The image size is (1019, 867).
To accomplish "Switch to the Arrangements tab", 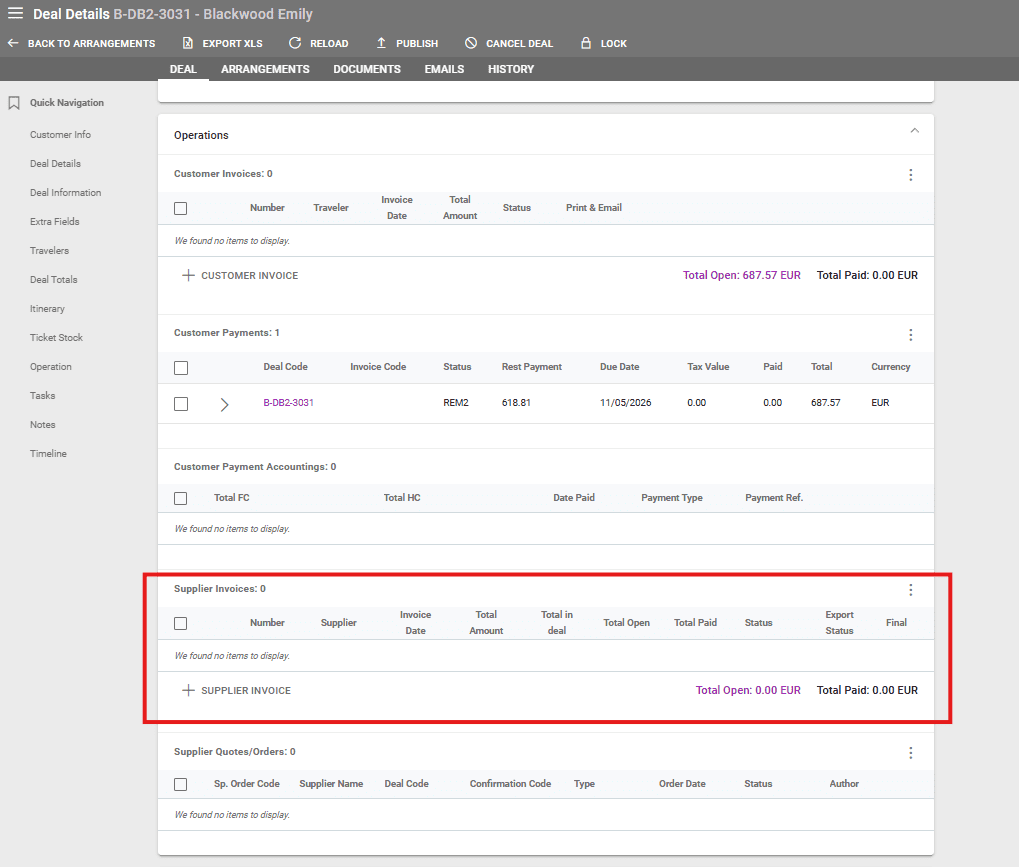I will (265, 69).
